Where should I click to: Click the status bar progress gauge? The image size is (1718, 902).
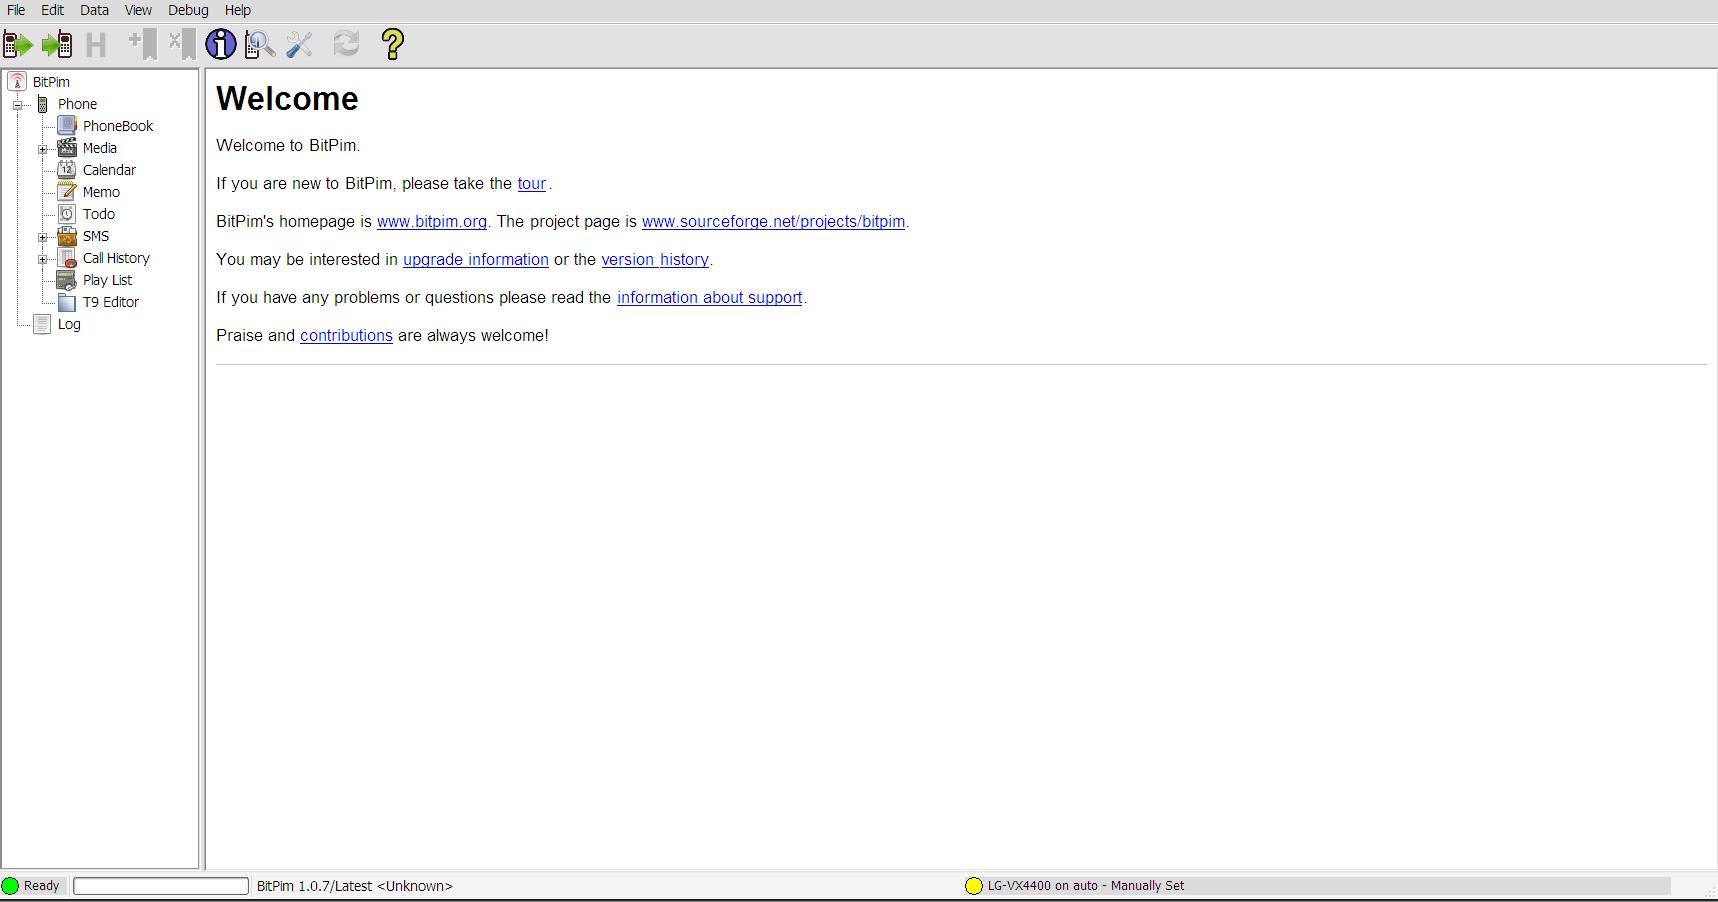(x=161, y=886)
